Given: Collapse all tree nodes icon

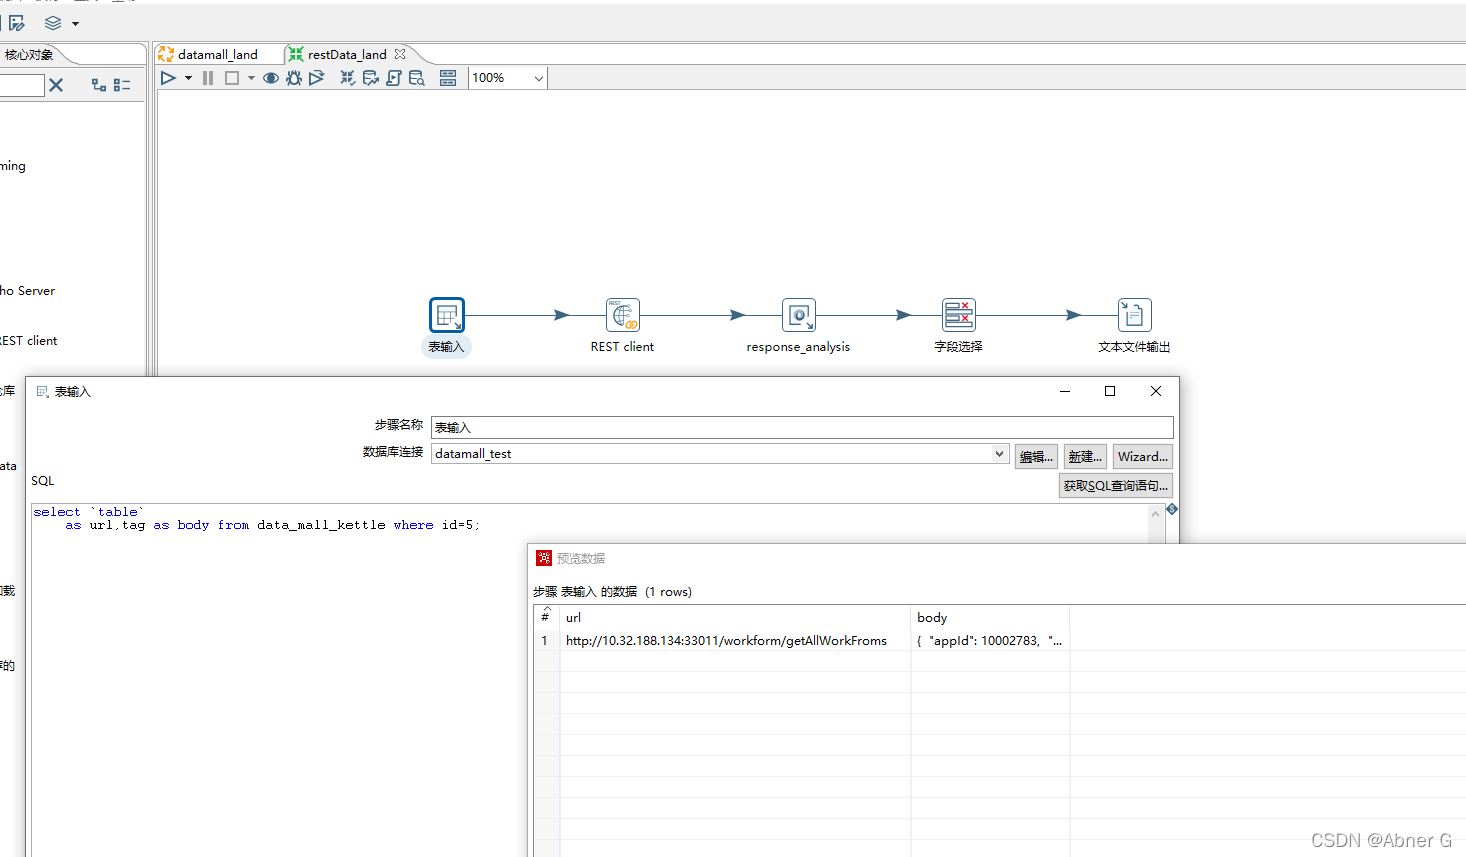Looking at the screenshot, I should 122,85.
